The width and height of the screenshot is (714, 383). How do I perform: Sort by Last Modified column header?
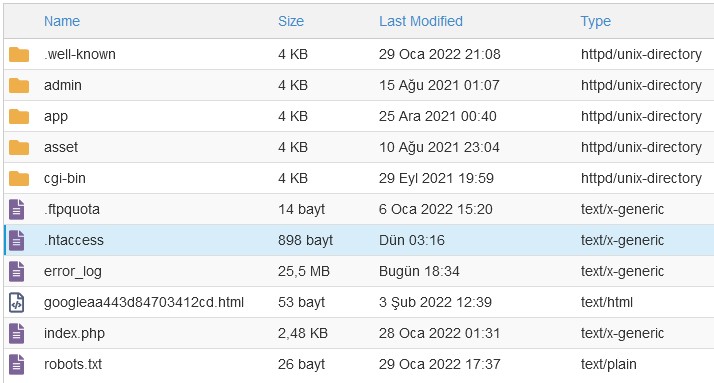point(421,21)
